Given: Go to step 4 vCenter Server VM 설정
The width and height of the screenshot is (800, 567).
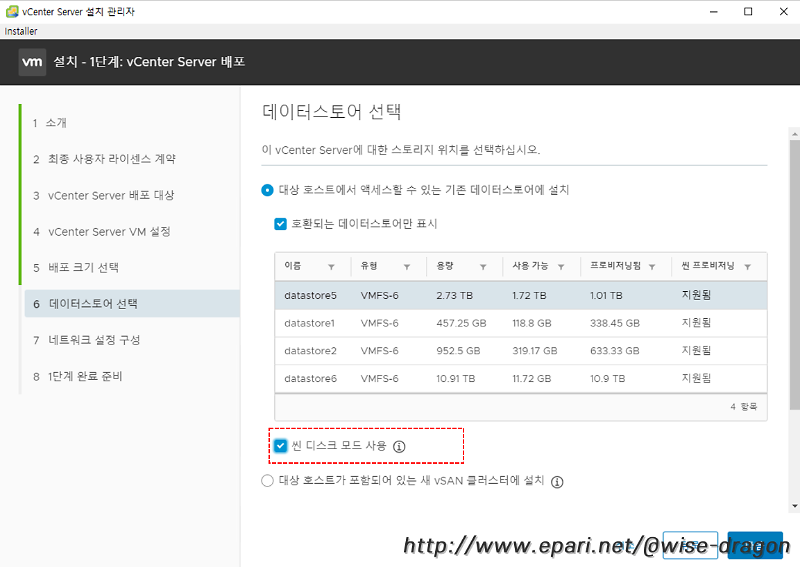Looking at the screenshot, I should tap(102, 232).
